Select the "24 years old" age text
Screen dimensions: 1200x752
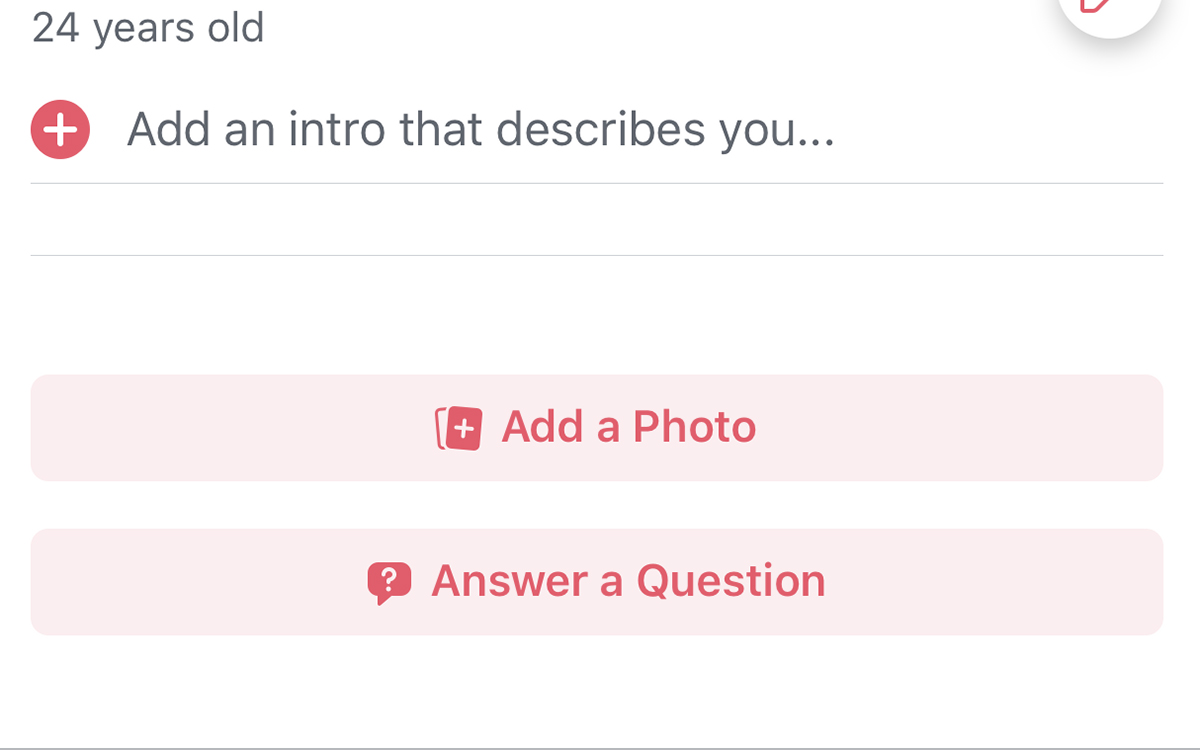(x=148, y=28)
